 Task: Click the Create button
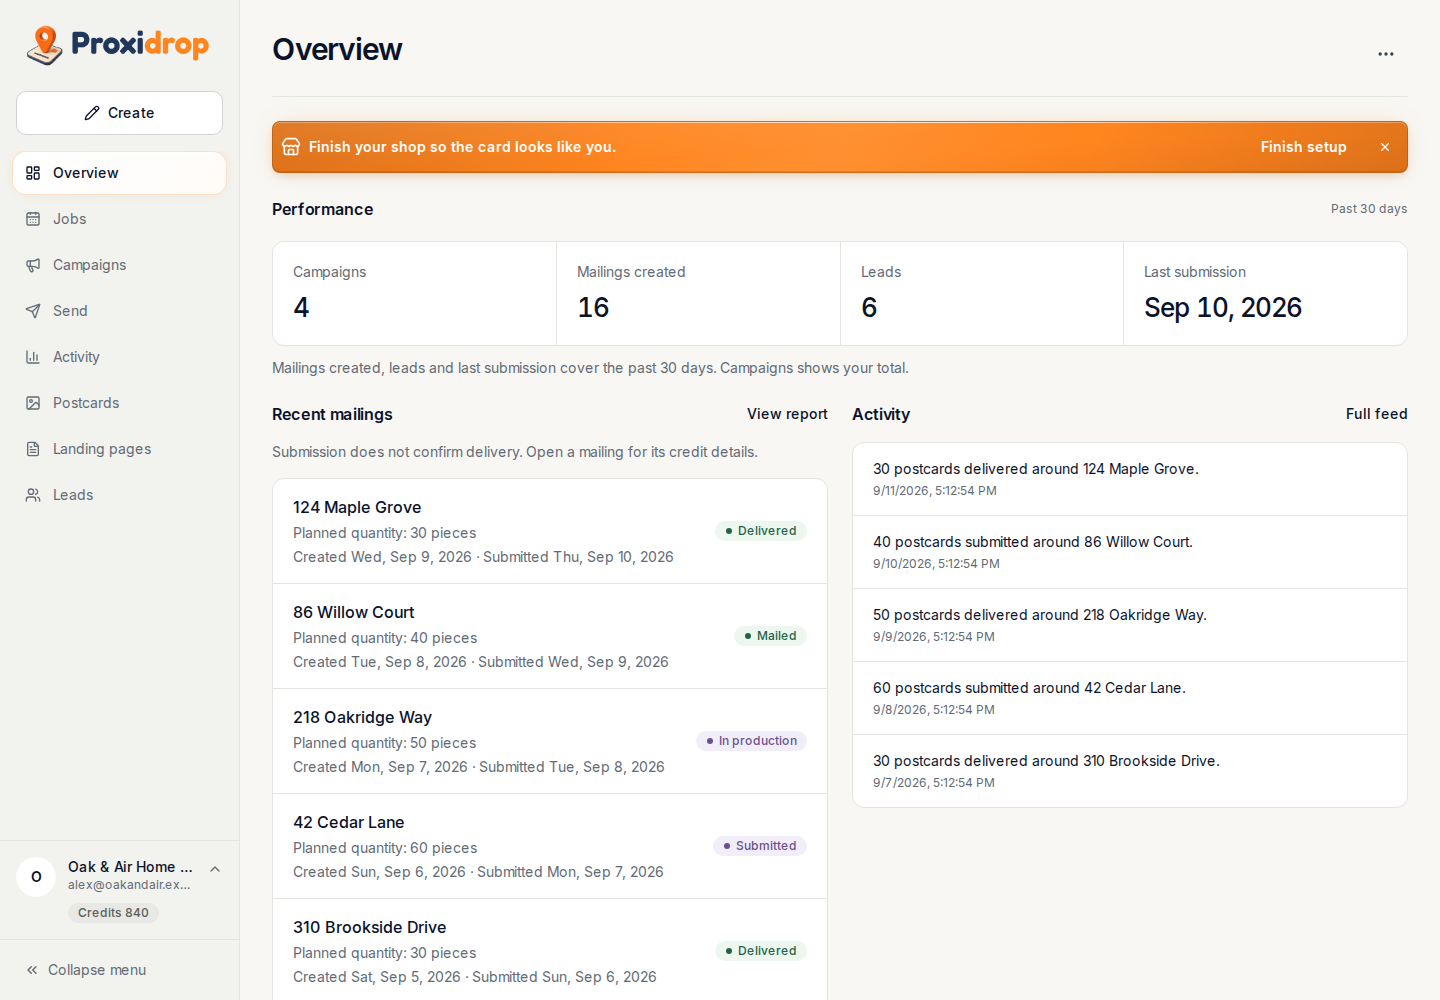click(119, 113)
